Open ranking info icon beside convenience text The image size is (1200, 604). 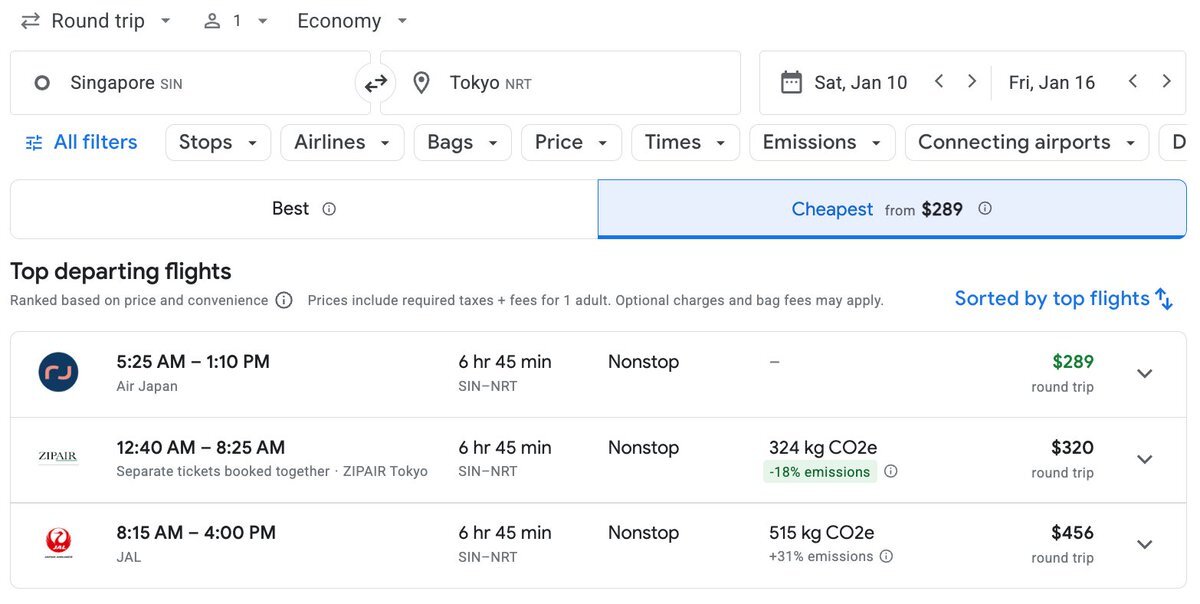[284, 300]
